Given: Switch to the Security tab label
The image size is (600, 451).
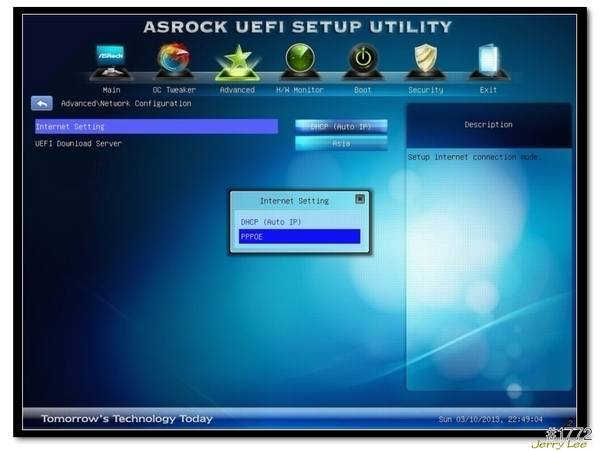Looking at the screenshot, I should click(x=426, y=90).
